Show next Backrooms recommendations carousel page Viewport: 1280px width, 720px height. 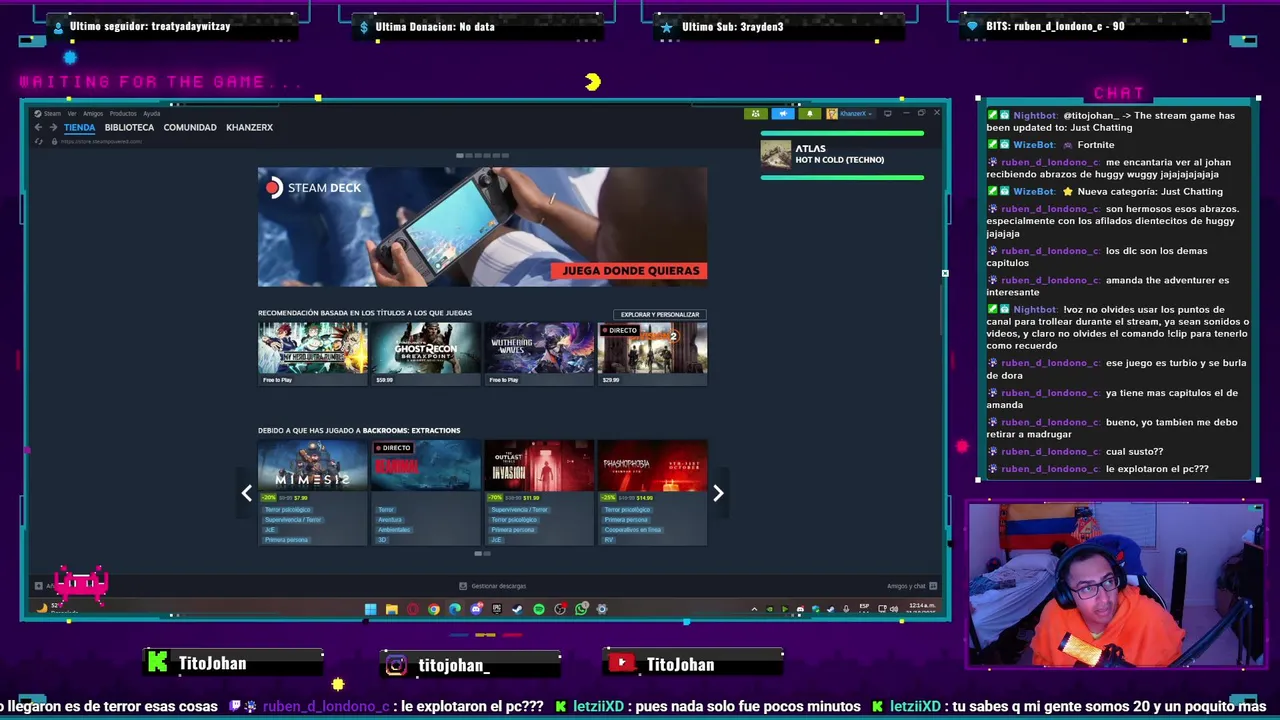pos(718,493)
